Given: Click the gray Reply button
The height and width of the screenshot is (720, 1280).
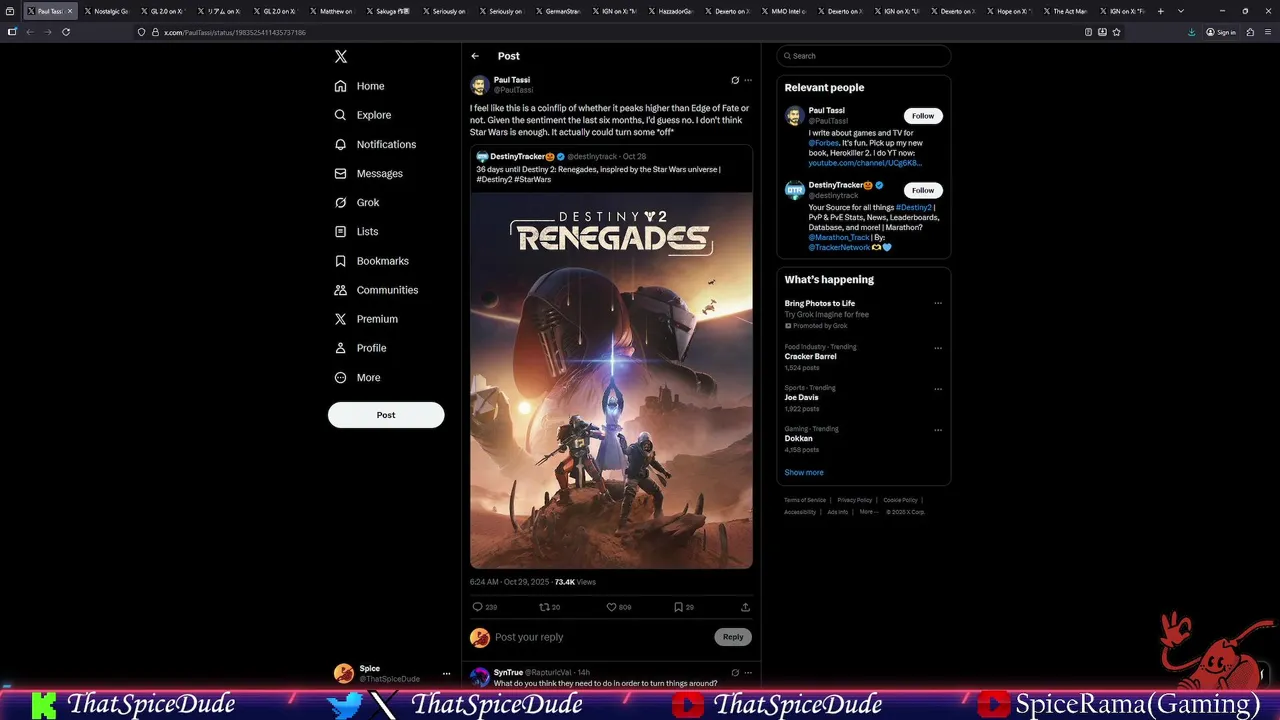Looking at the screenshot, I should (733, 637).
